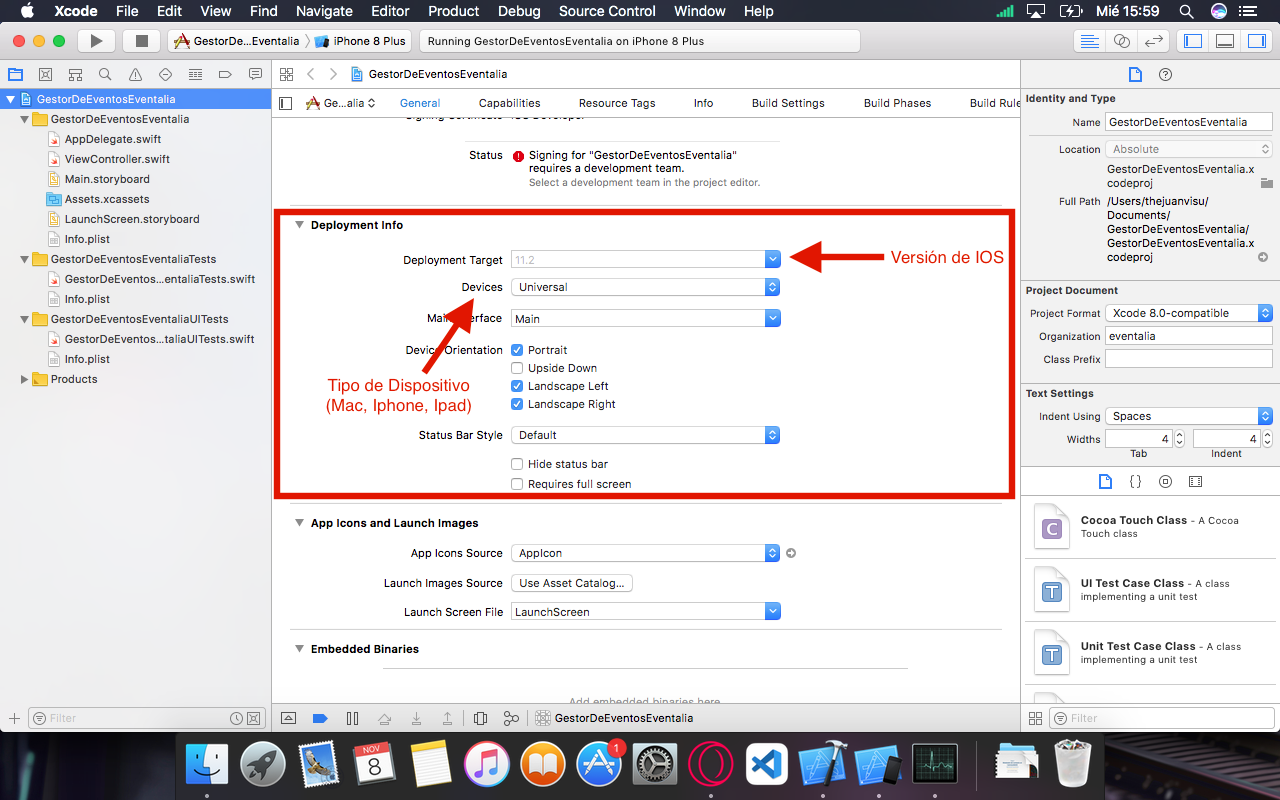Switch to the Build Settings tab
Image resolution: width=1280 pixels, height=800 pixels.
tap(788, 103)
